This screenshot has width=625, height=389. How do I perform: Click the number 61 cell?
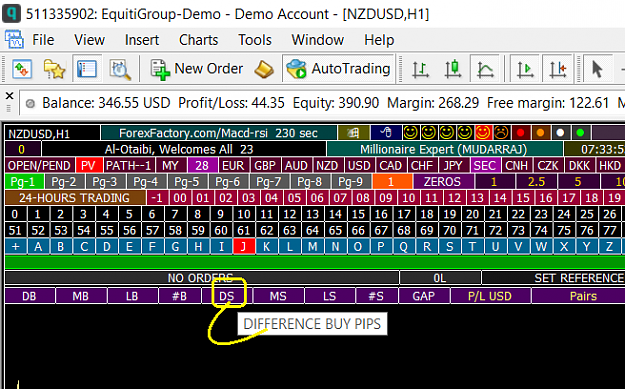click(244, 230)
